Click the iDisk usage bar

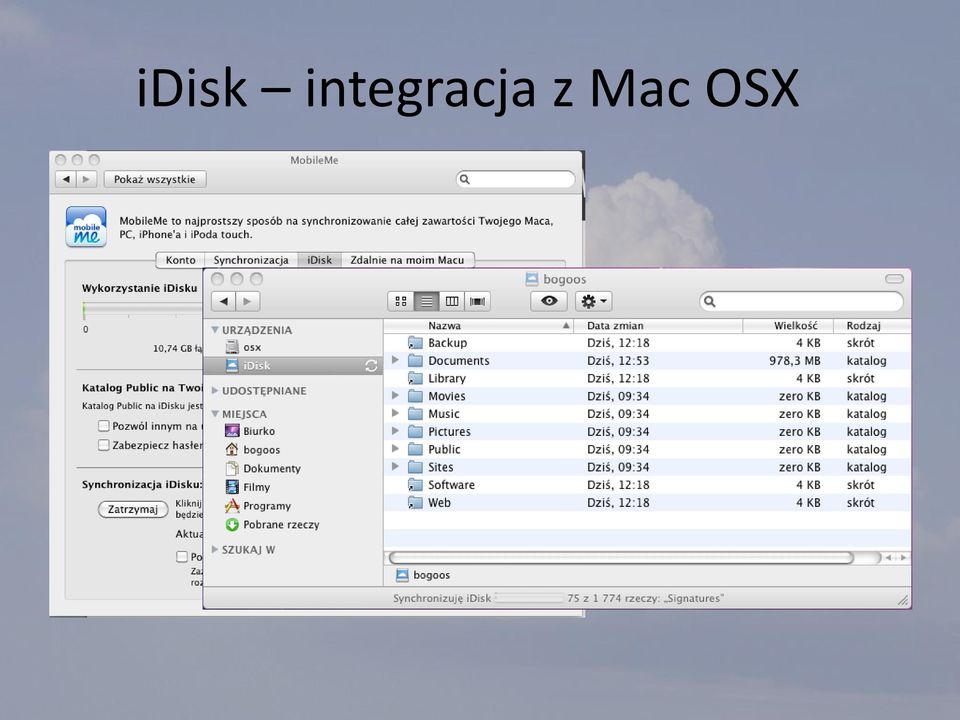click(x=142, y=310)
